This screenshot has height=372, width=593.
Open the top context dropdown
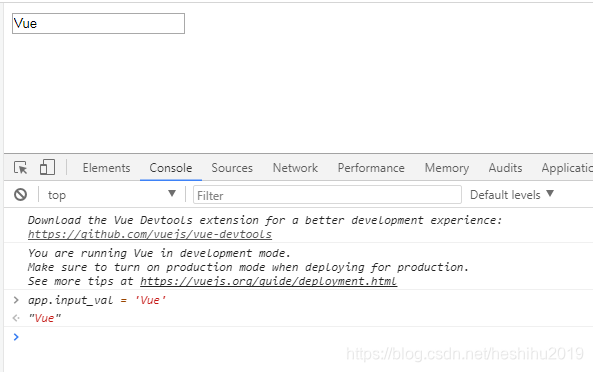point(112,195)
